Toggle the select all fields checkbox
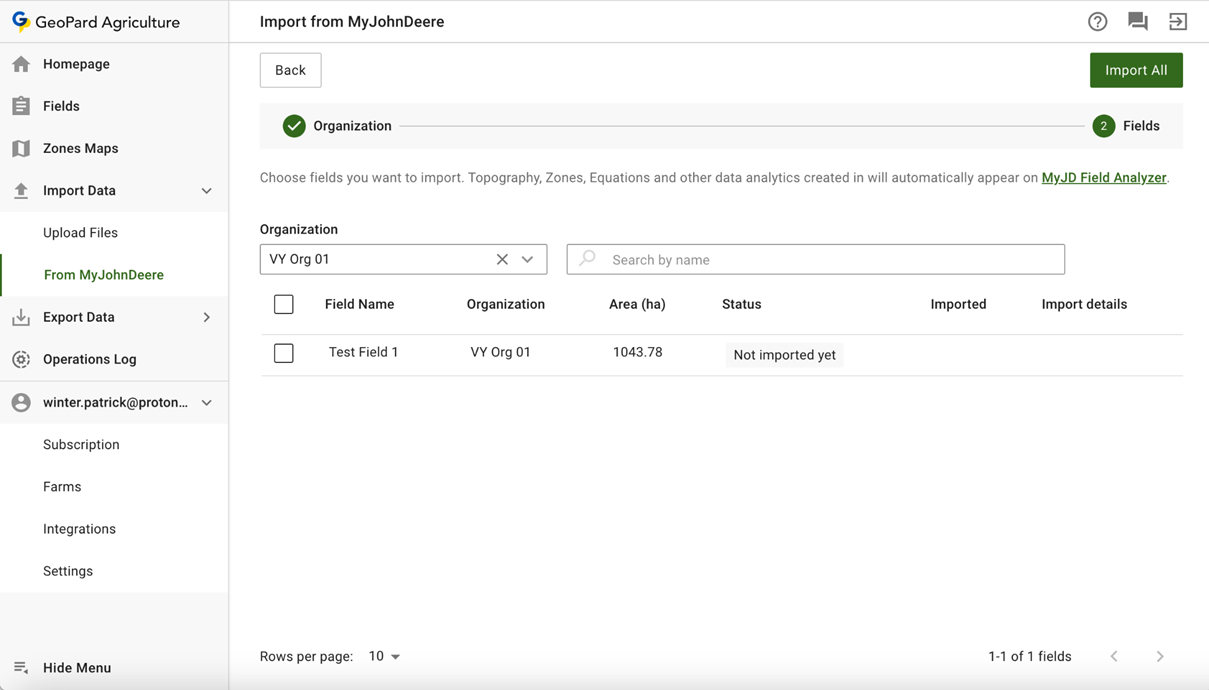Screen dimensions: 1209x690 pos(284,304)
